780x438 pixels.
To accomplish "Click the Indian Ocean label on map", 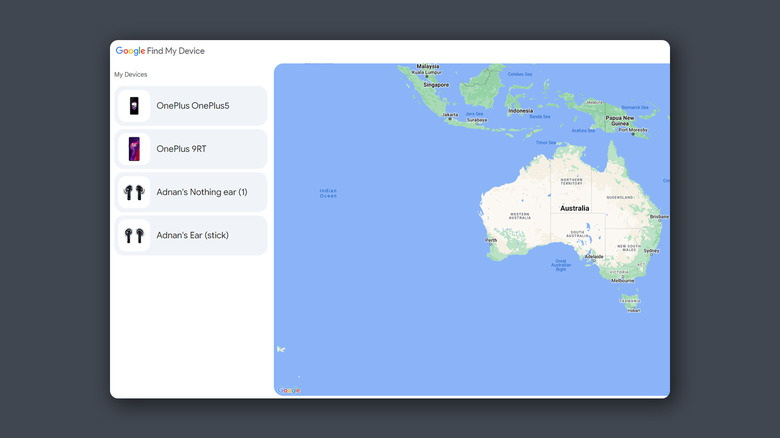I will click(328, 193).
